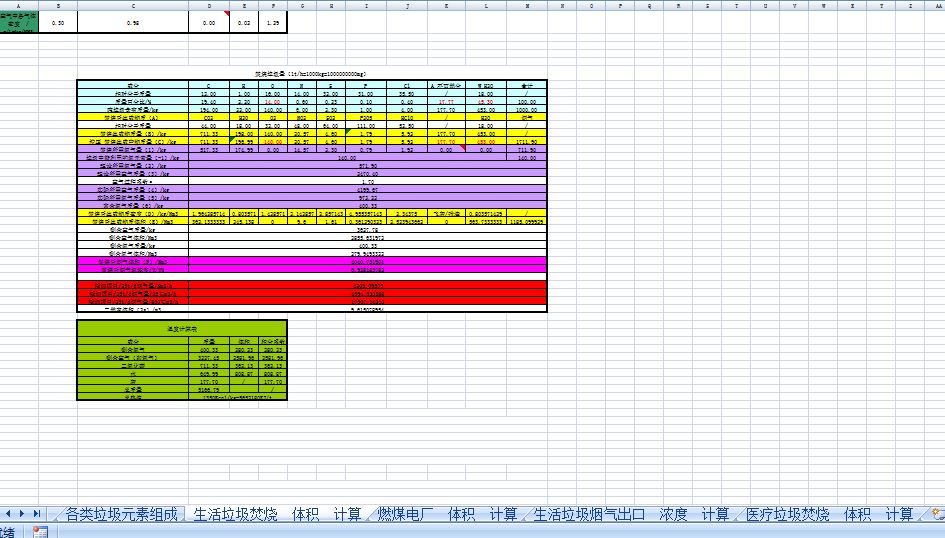The image size is (945, 538).
Task: Select the cell containing 0.02
Action: 243,22
